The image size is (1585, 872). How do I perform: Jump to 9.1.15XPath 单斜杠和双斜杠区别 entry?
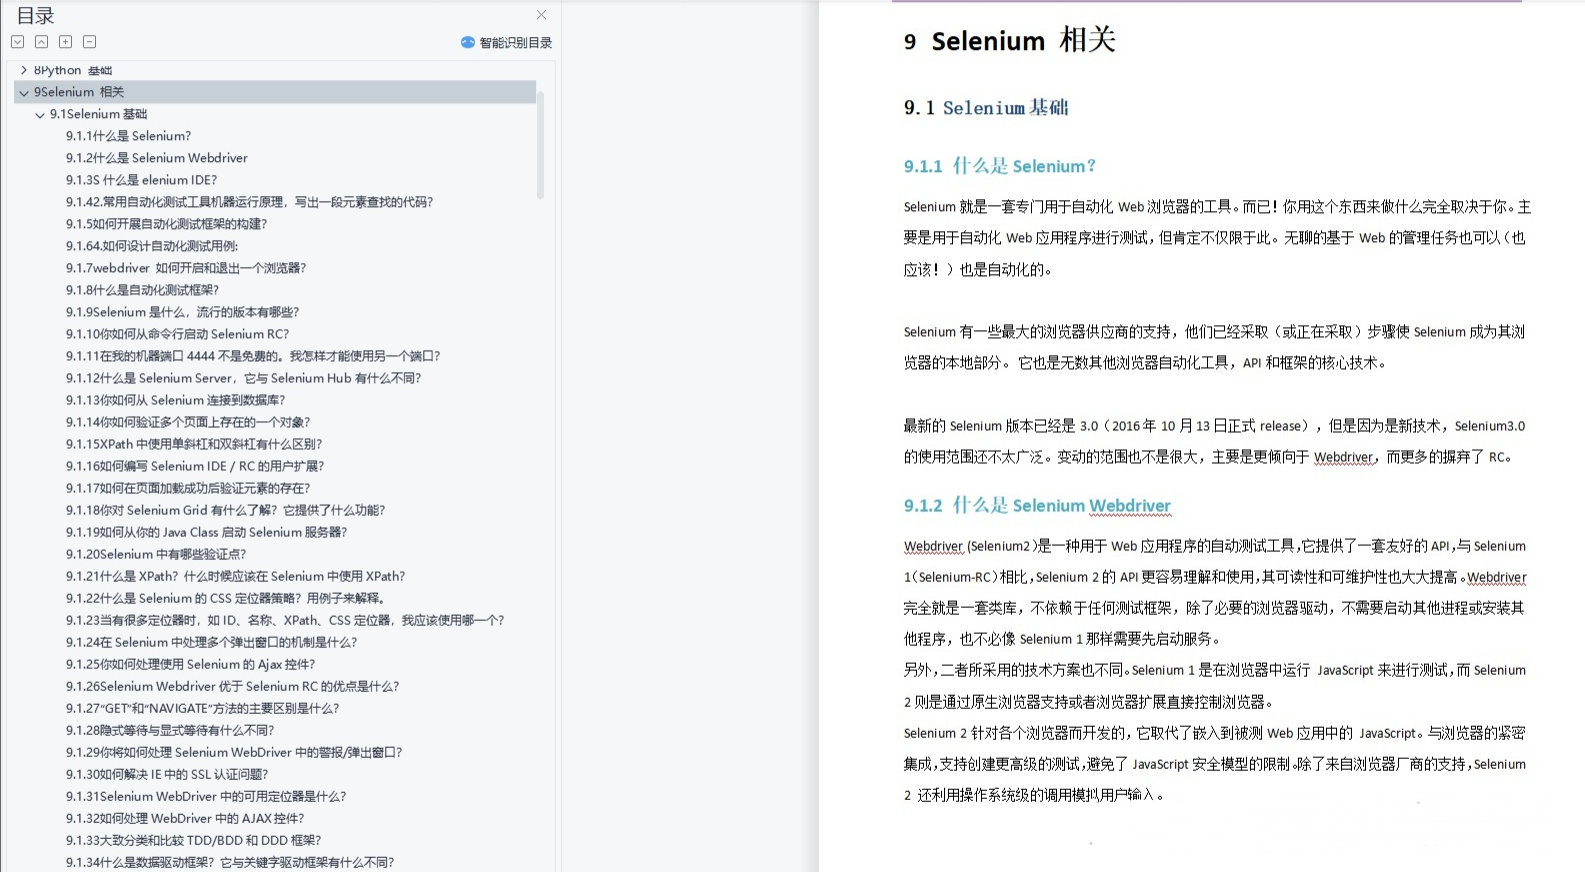point(194,444)
